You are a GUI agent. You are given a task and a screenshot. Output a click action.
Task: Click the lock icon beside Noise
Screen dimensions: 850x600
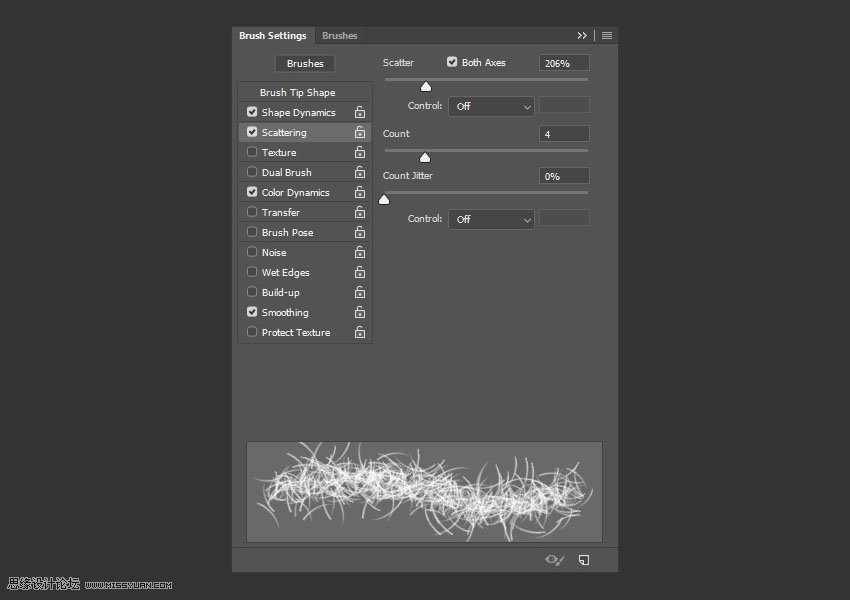coord(359,252)
